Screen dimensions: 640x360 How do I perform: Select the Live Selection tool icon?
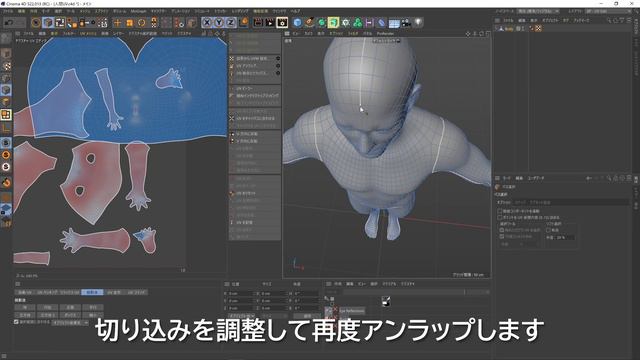coord(36,23)
